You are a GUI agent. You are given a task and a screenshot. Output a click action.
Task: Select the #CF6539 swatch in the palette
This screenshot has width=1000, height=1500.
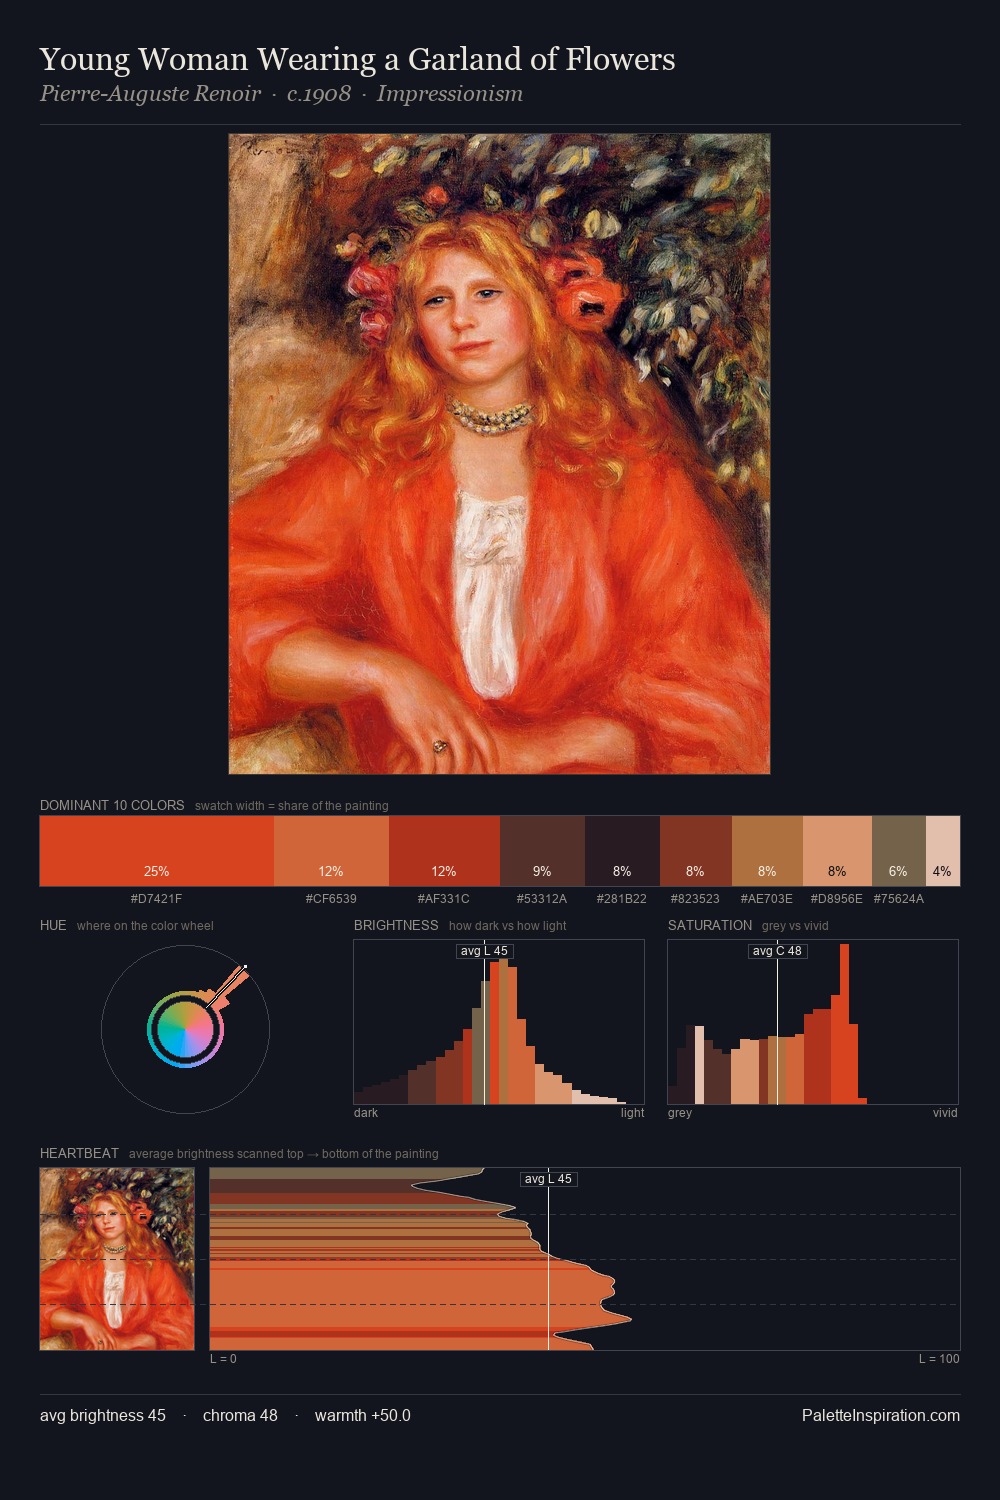point(331,851)
